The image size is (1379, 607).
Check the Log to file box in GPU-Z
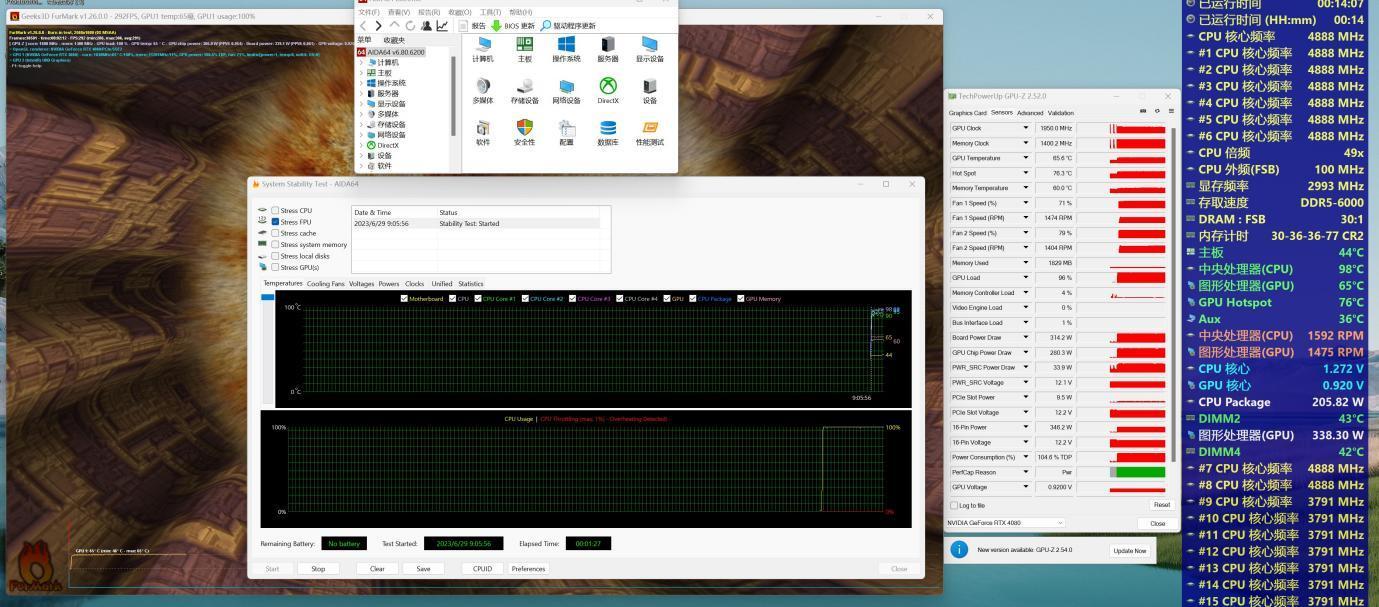pyautogui.click(x=953, y=505)
